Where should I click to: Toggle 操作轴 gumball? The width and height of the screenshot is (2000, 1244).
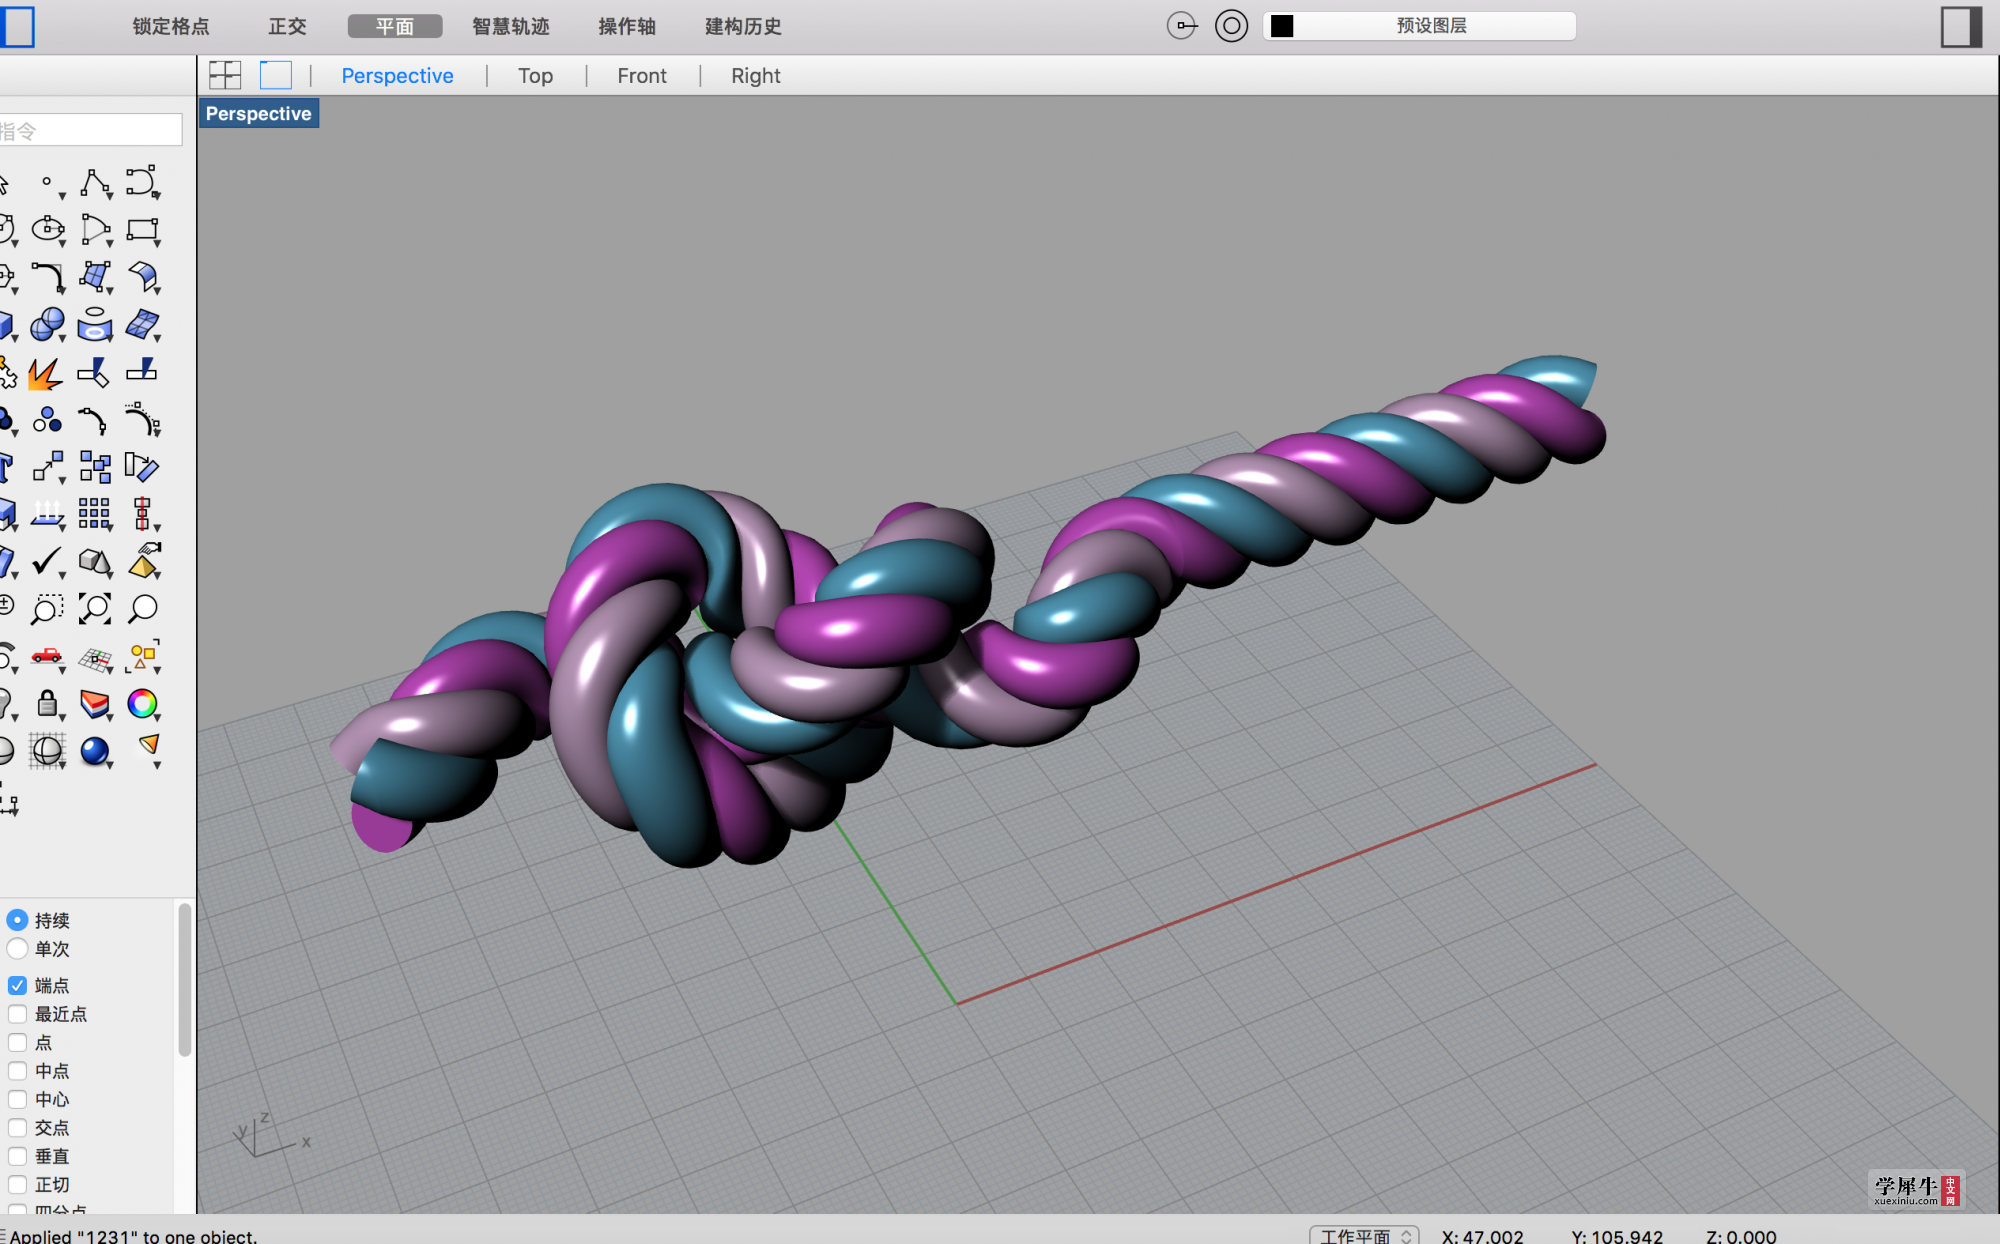click(627, 26)
